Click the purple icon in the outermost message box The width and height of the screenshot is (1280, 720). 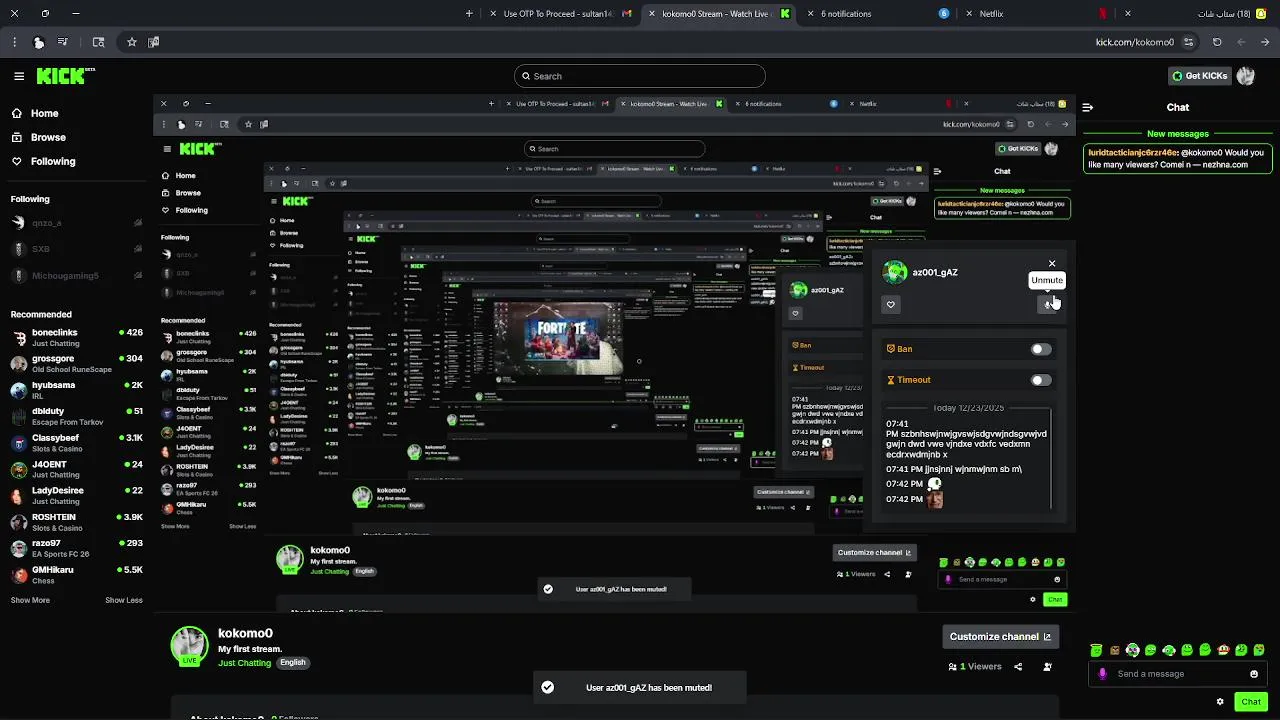coord(1103,674)
